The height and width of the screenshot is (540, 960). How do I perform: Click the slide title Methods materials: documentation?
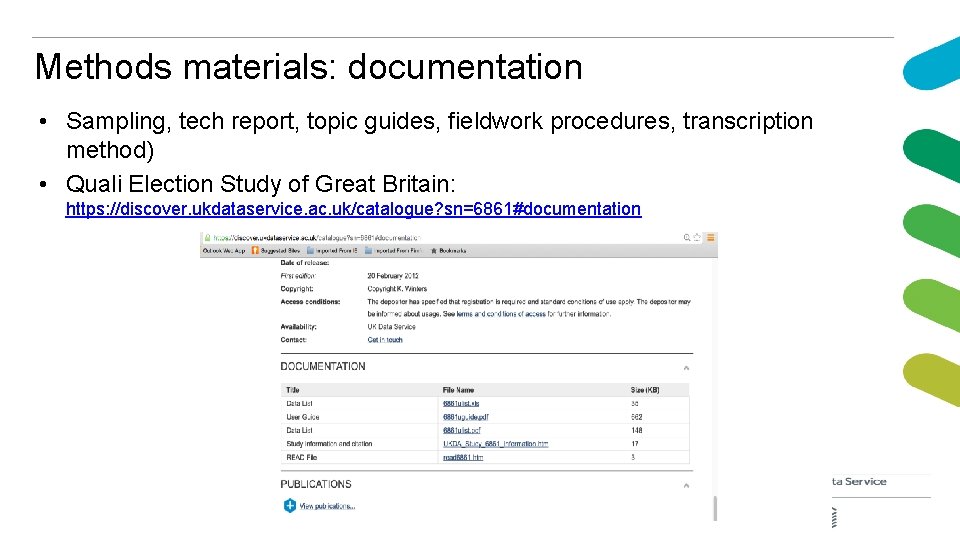click(309, 67)
